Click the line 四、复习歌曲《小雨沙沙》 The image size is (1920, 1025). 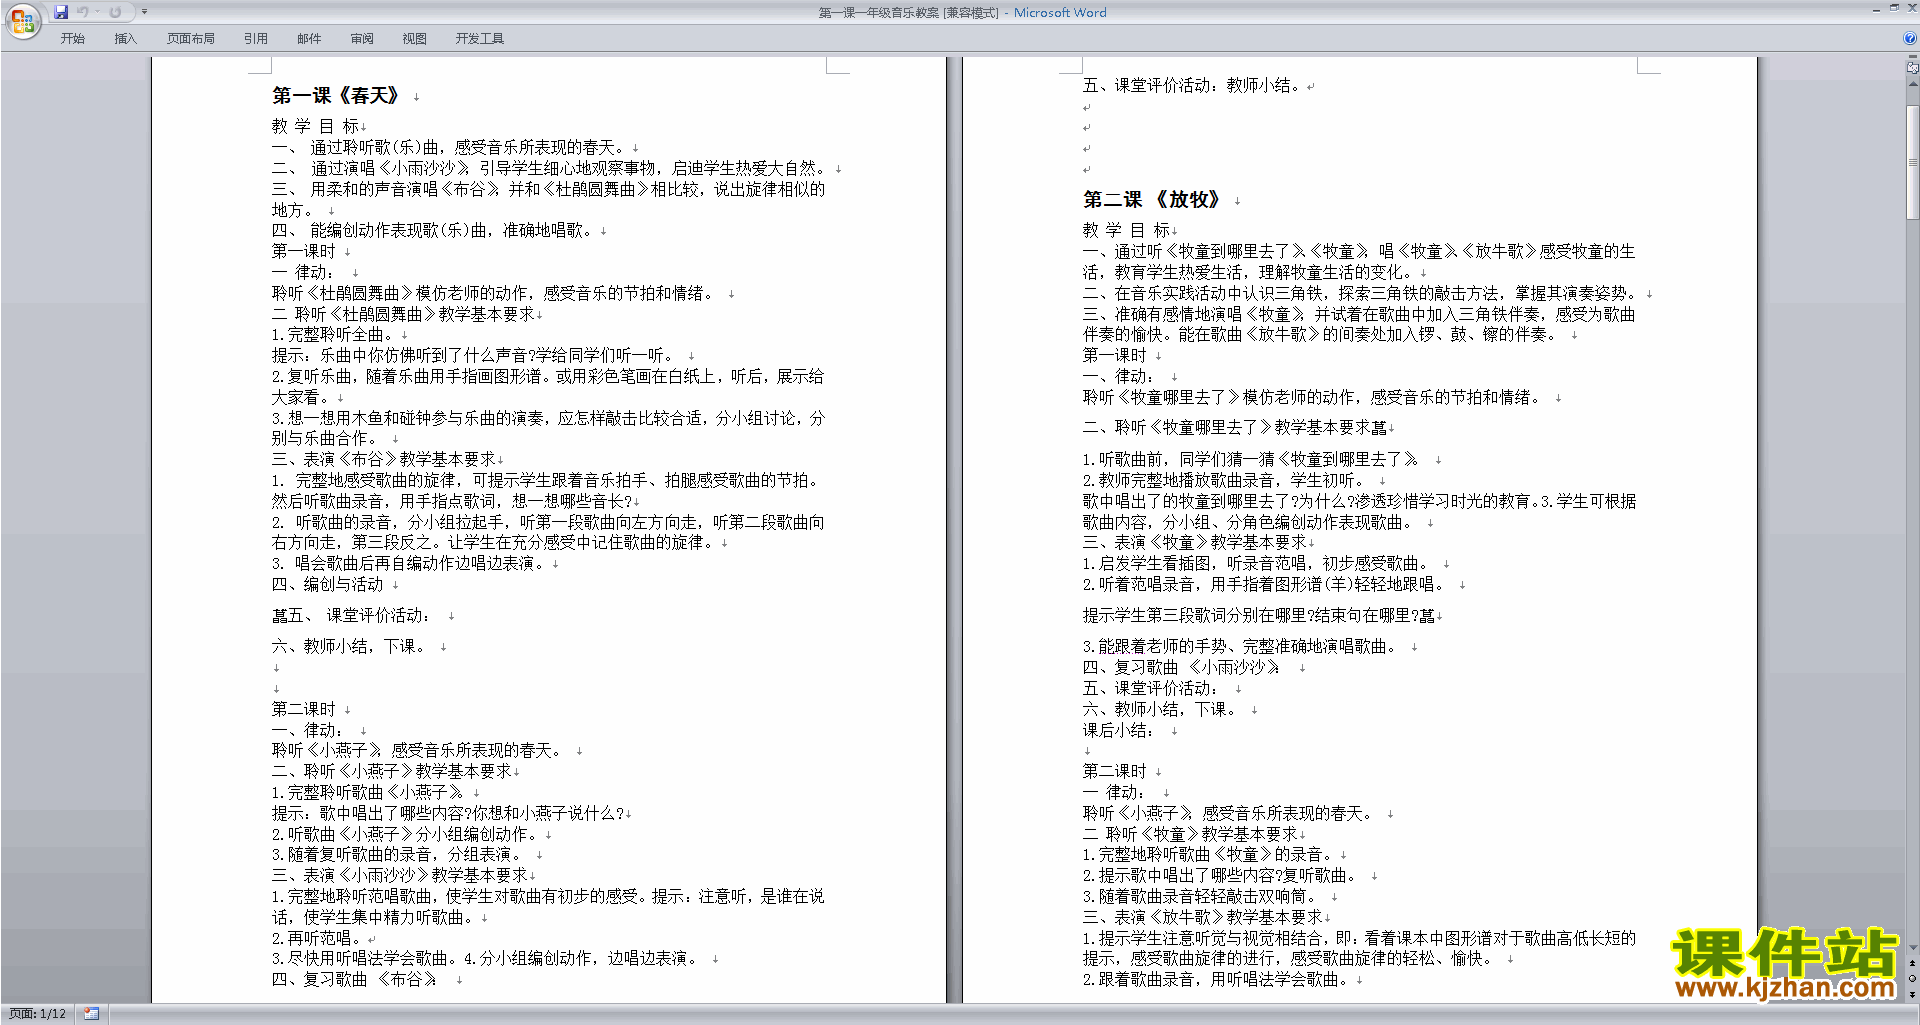point(1181,667)
